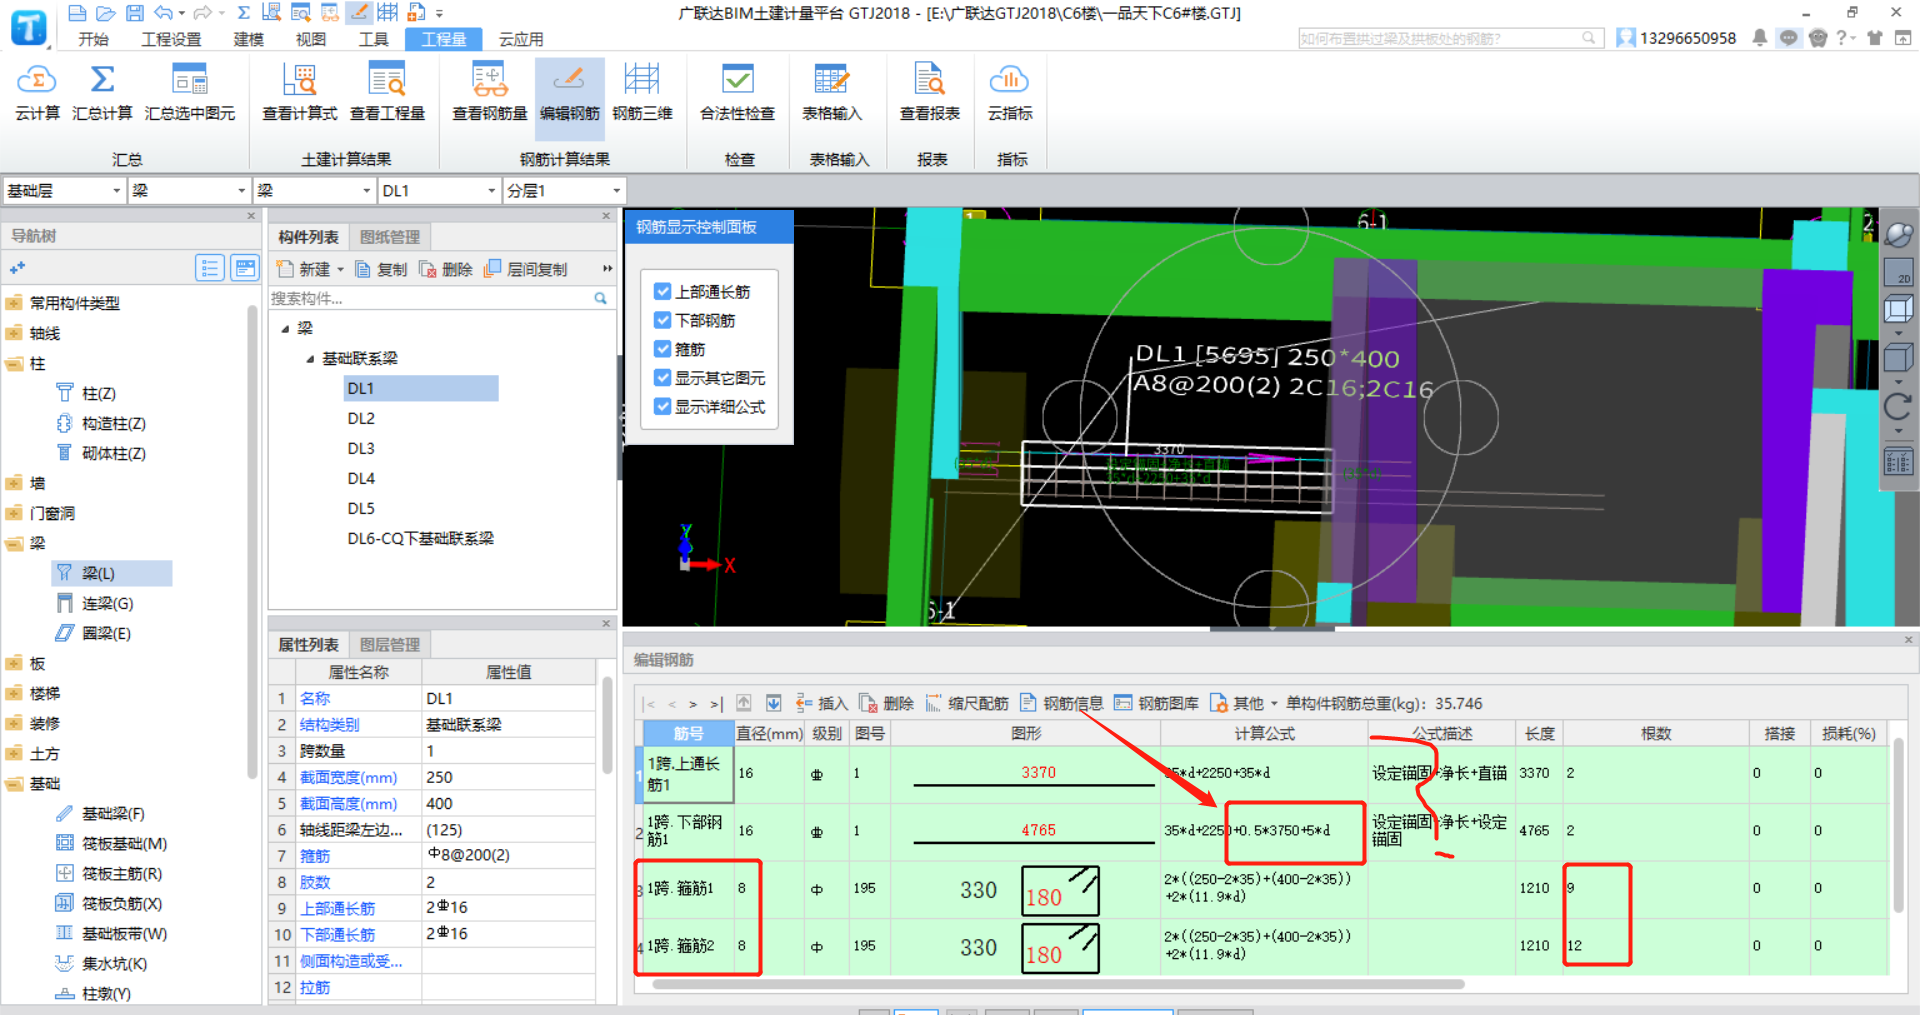The width and height of the screenshot is (1920, 1015).
Task: Open 视图 ribbon tab
Action: click(310, 39)
